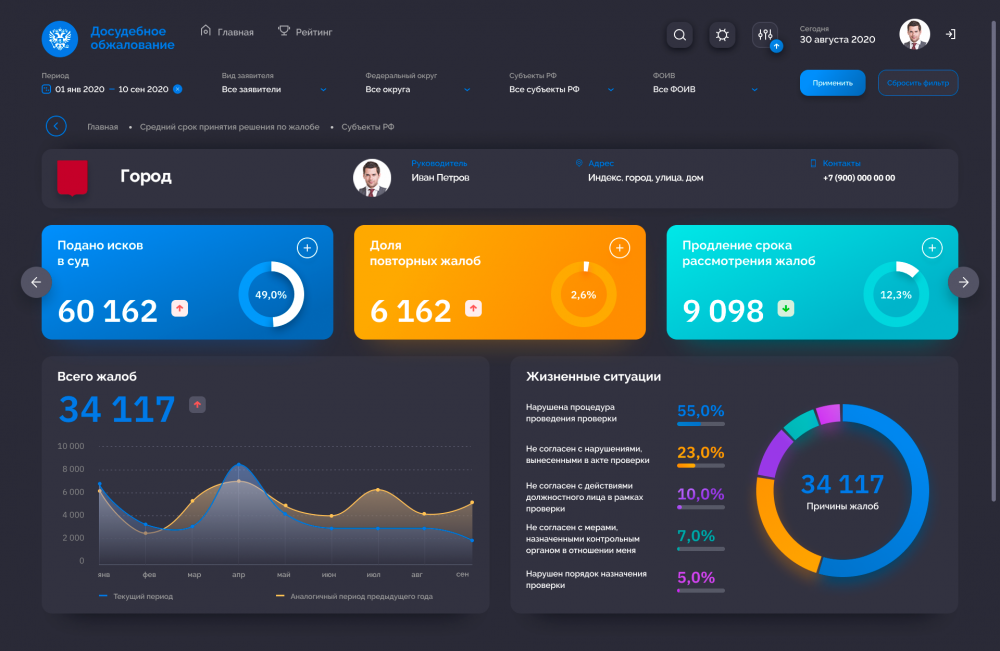Click the user profile avatar in header
1000x651 pixels.
point(914,35)
